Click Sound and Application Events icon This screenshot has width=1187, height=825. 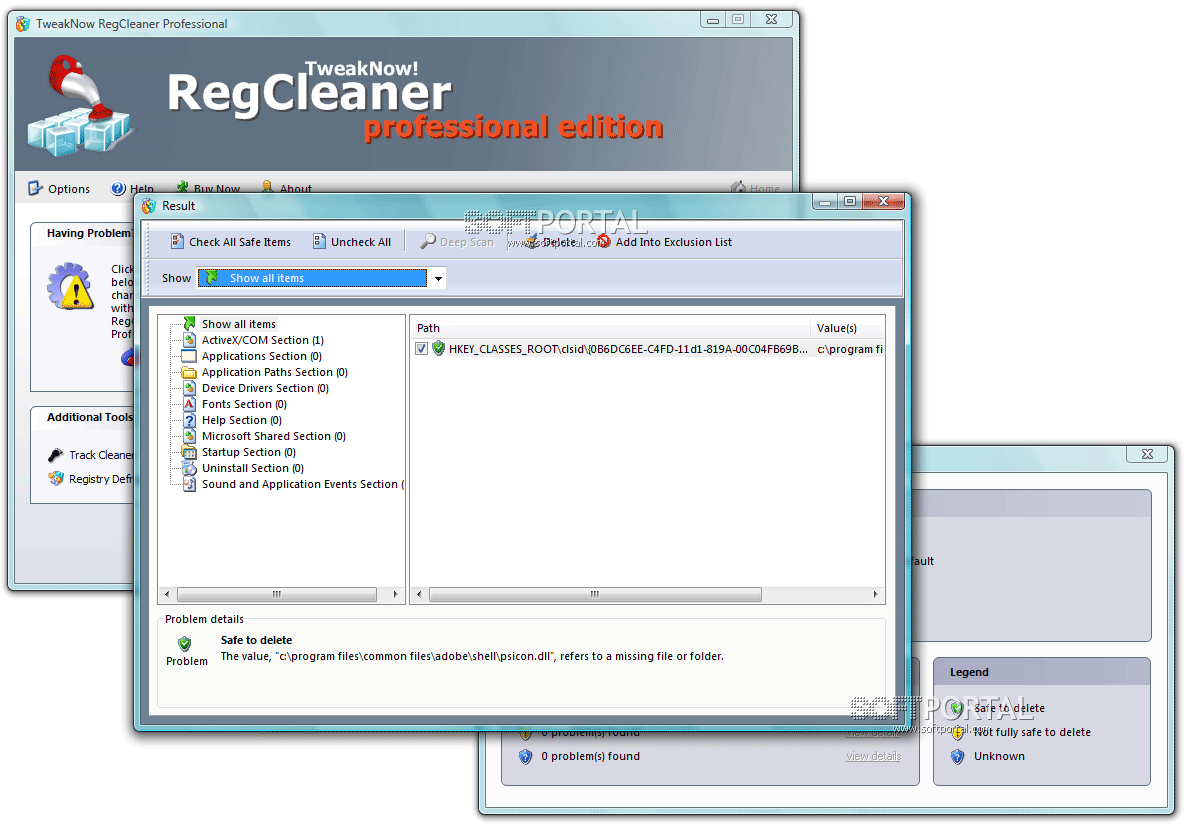[189, 484]
